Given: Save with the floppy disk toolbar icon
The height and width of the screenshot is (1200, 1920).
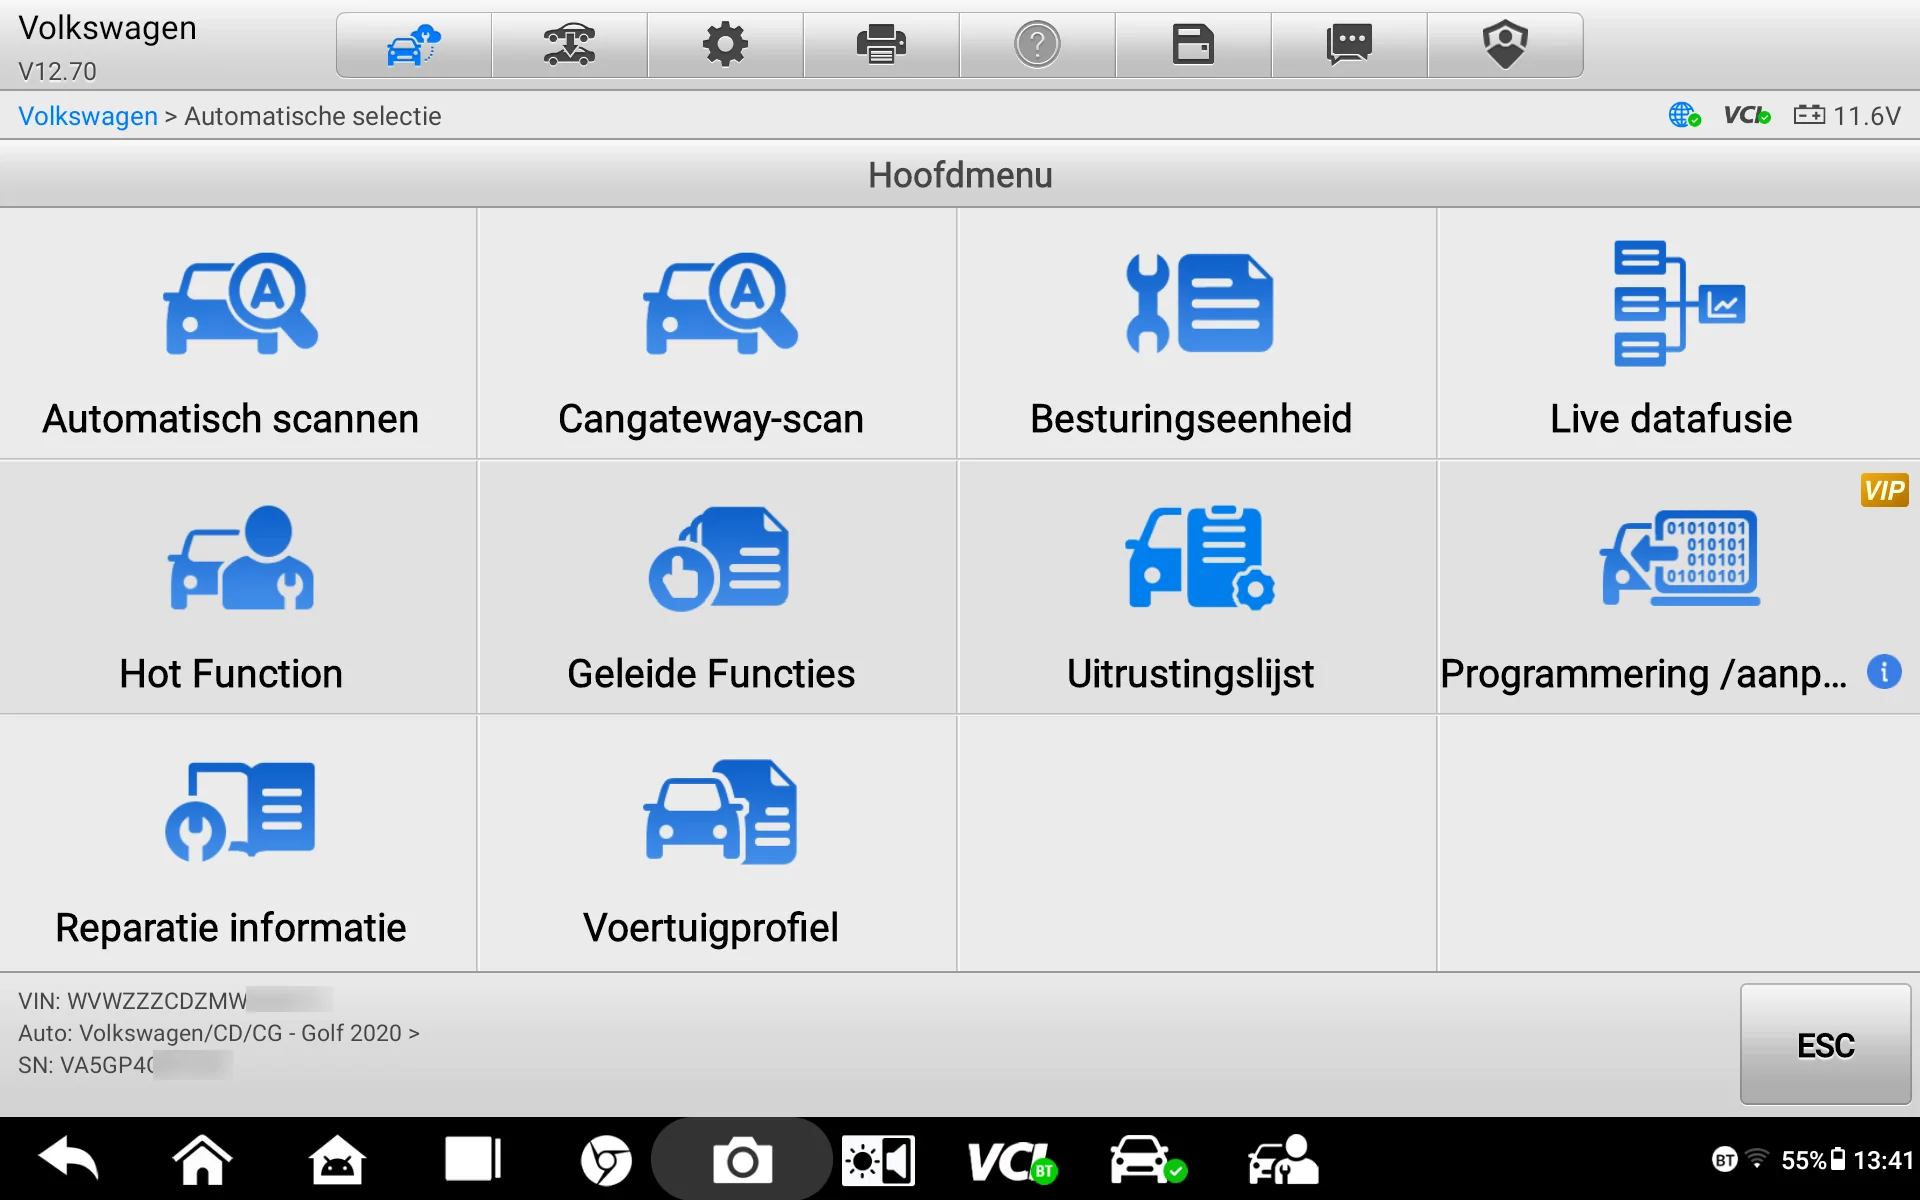Looking at the screenshot, I should 1194,45.
